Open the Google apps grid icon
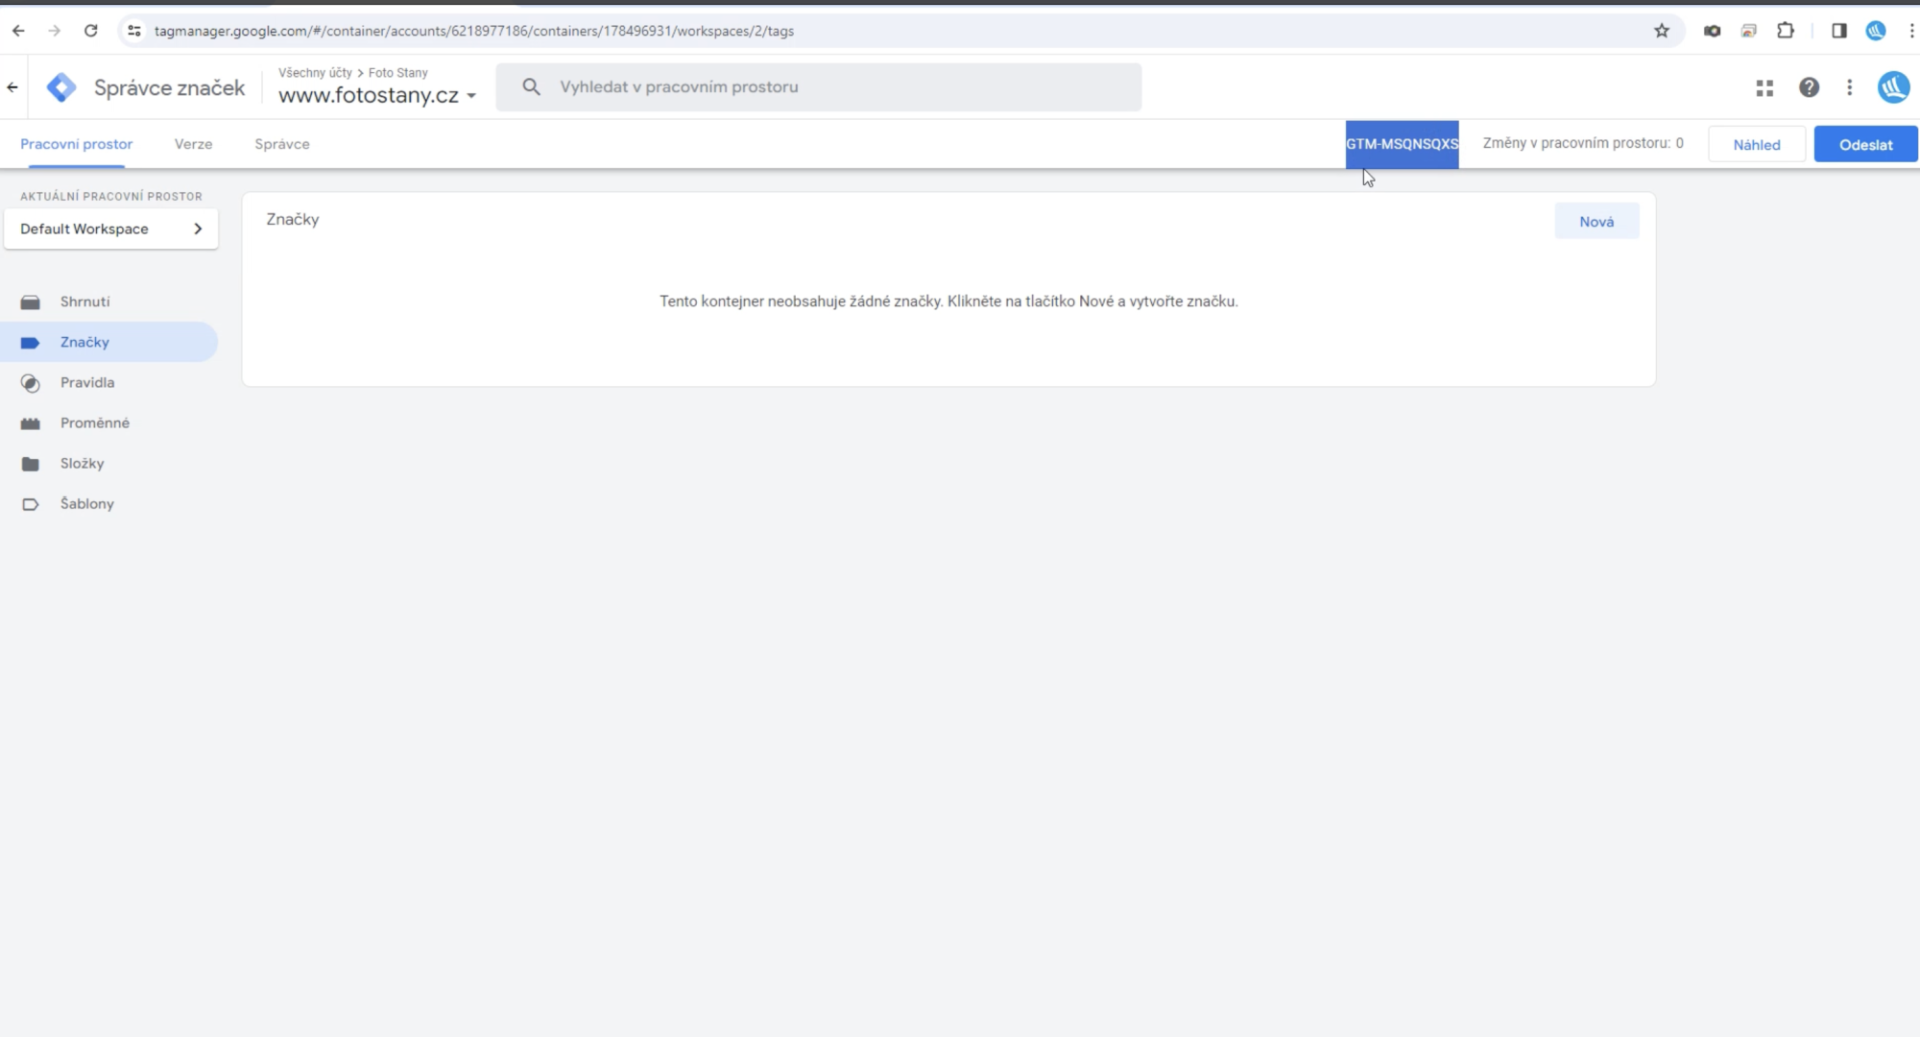The width and height of the screenshot is (1920, 1037). [x=1765, y=88]
